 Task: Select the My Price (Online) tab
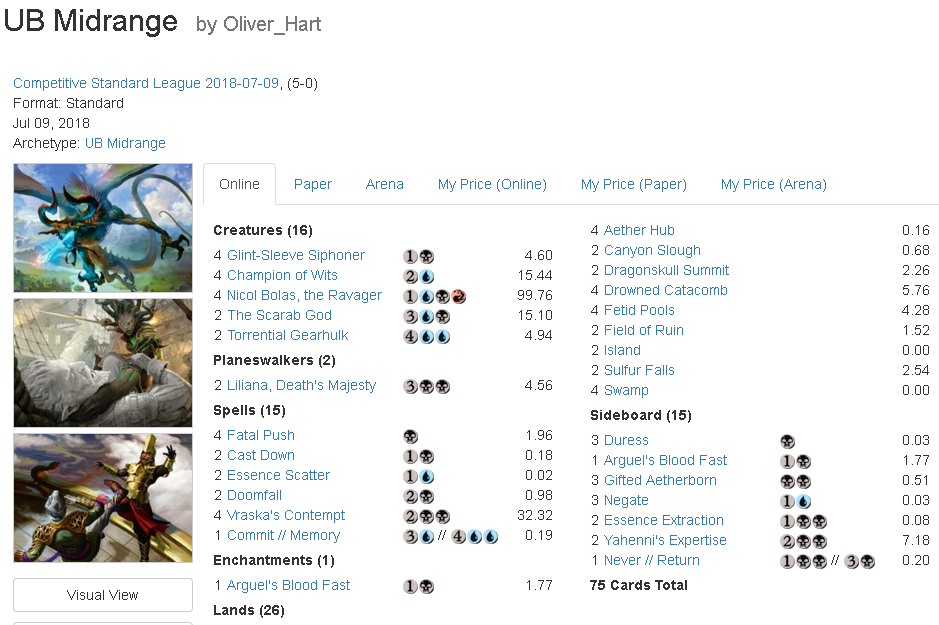(x=492, y=184)
